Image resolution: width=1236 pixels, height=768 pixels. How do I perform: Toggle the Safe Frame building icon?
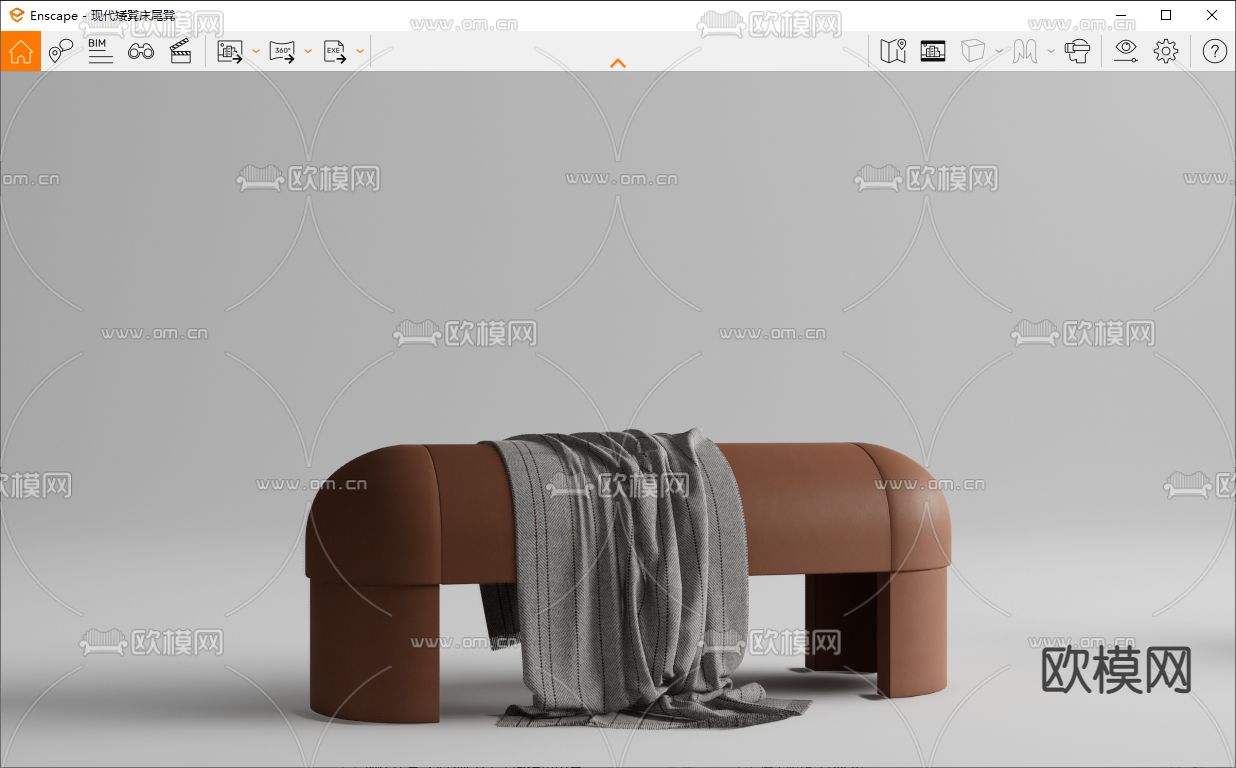click(x=933, y=51)
